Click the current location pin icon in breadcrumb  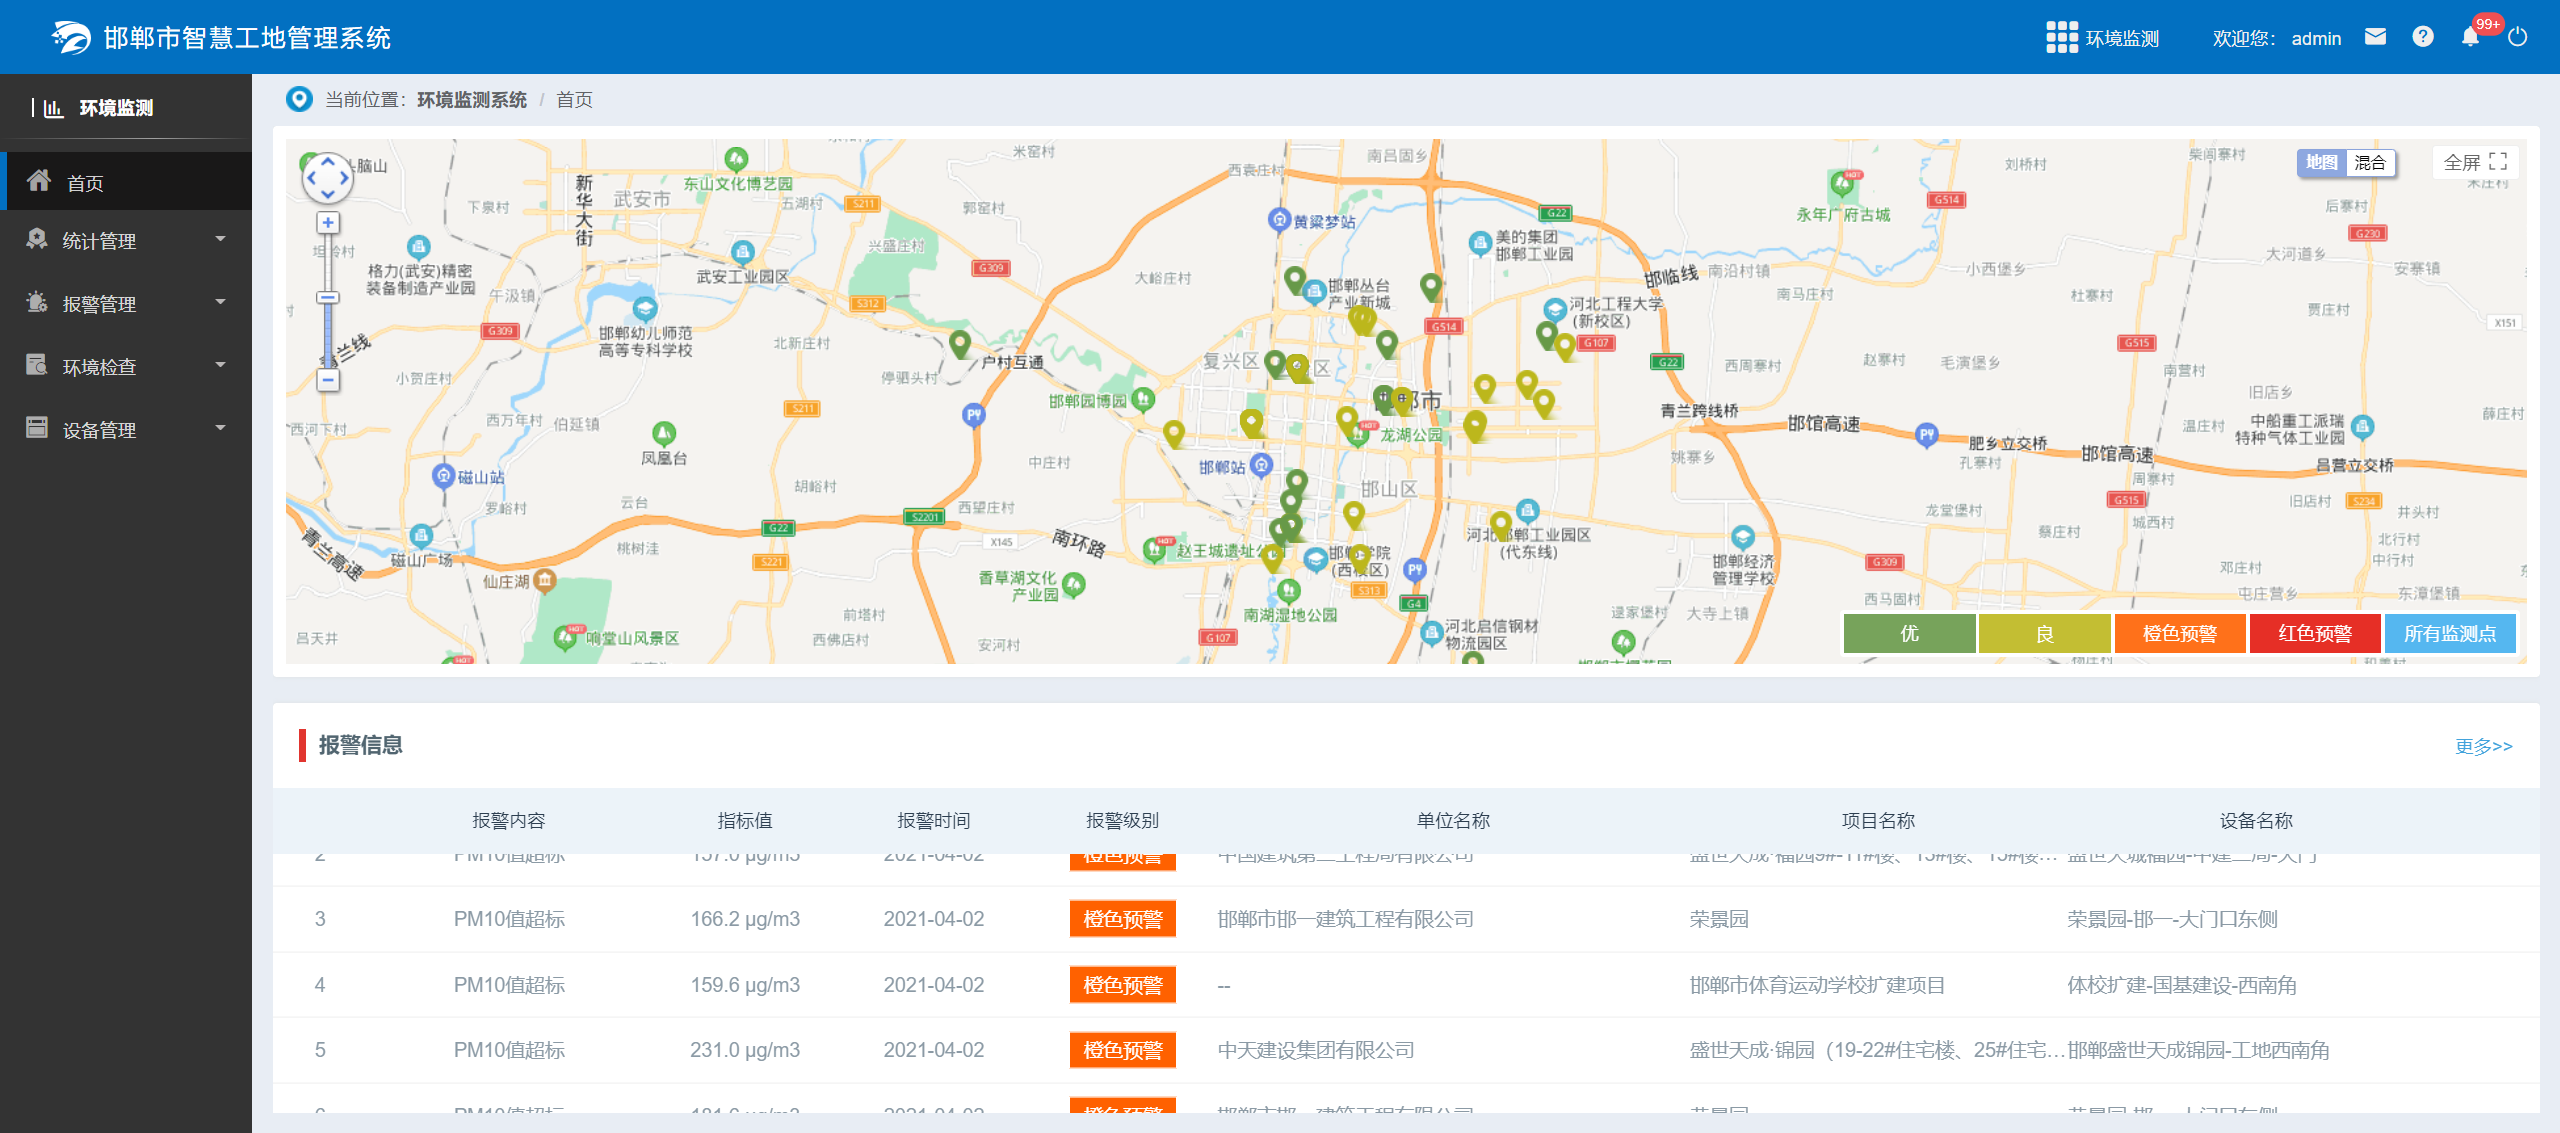pyautogui.click(x=299, y=99)
